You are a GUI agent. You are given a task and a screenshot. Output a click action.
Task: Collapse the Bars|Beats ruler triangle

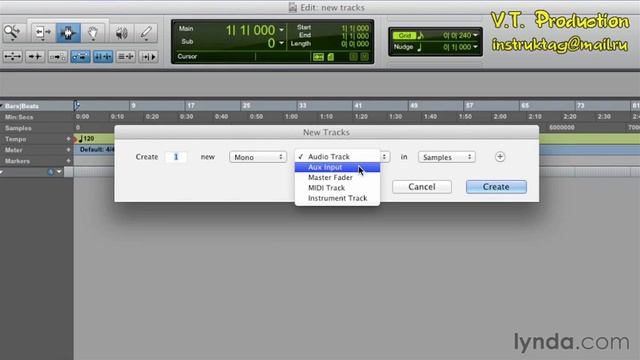2,106
